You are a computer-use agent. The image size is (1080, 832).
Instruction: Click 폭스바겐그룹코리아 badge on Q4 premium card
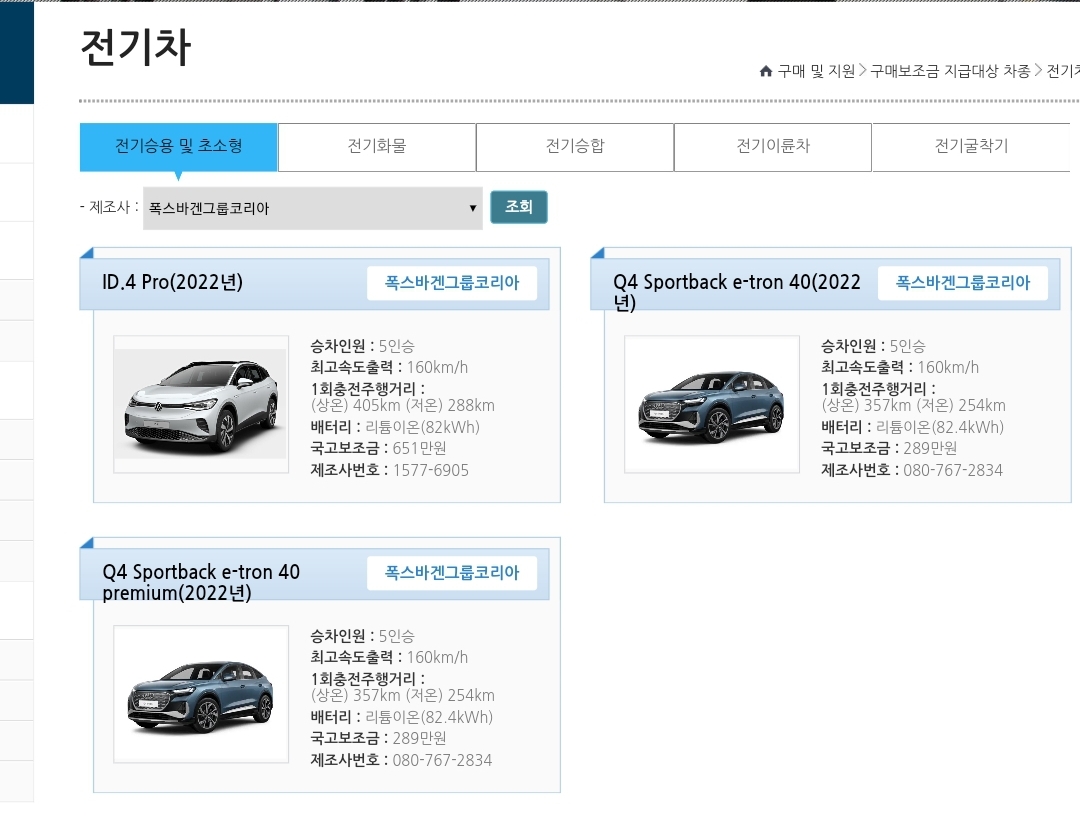coord(452,573)
